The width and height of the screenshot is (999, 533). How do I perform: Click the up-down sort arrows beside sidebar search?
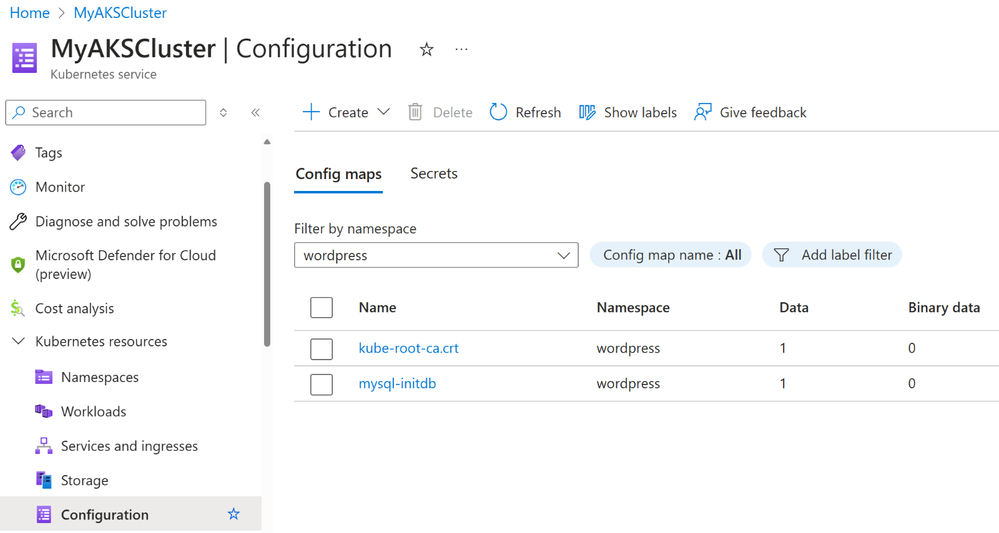click(223, 113)
